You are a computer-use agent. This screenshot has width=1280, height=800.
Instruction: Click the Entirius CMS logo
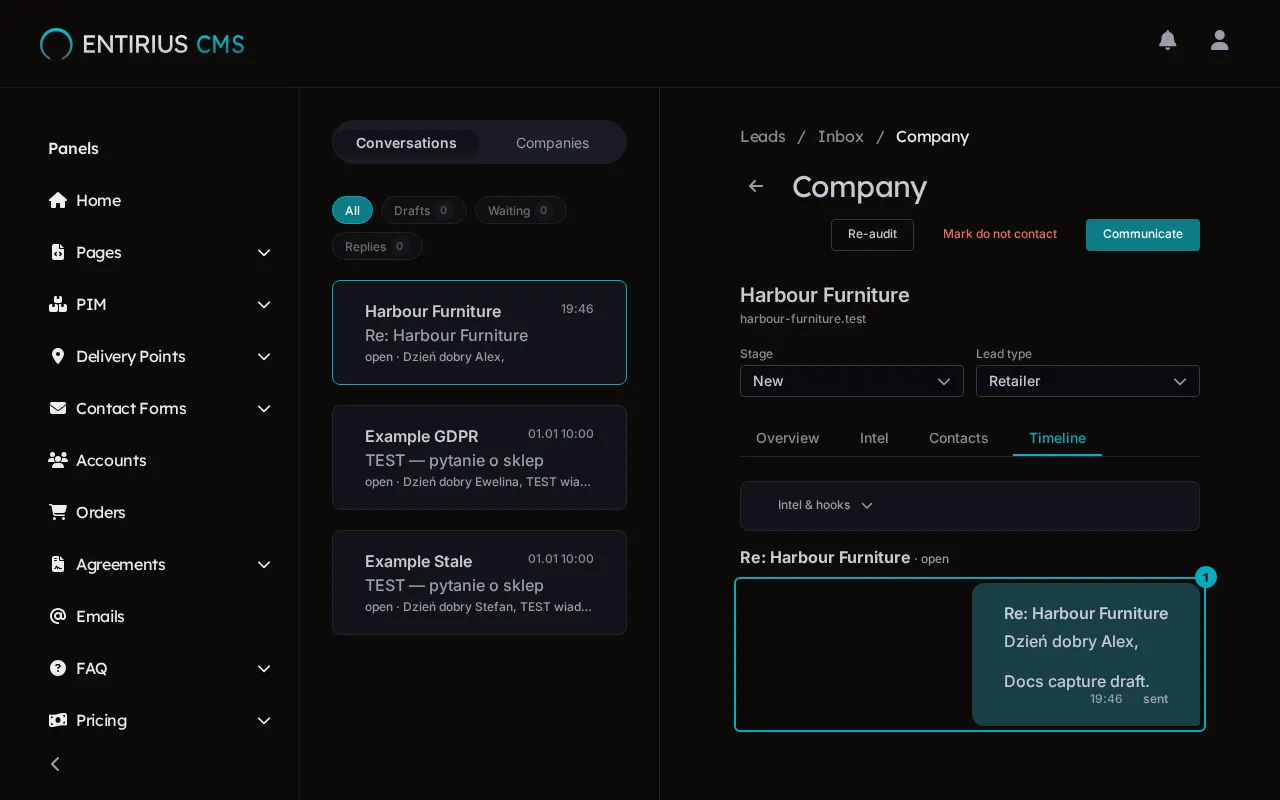point(142,44)
